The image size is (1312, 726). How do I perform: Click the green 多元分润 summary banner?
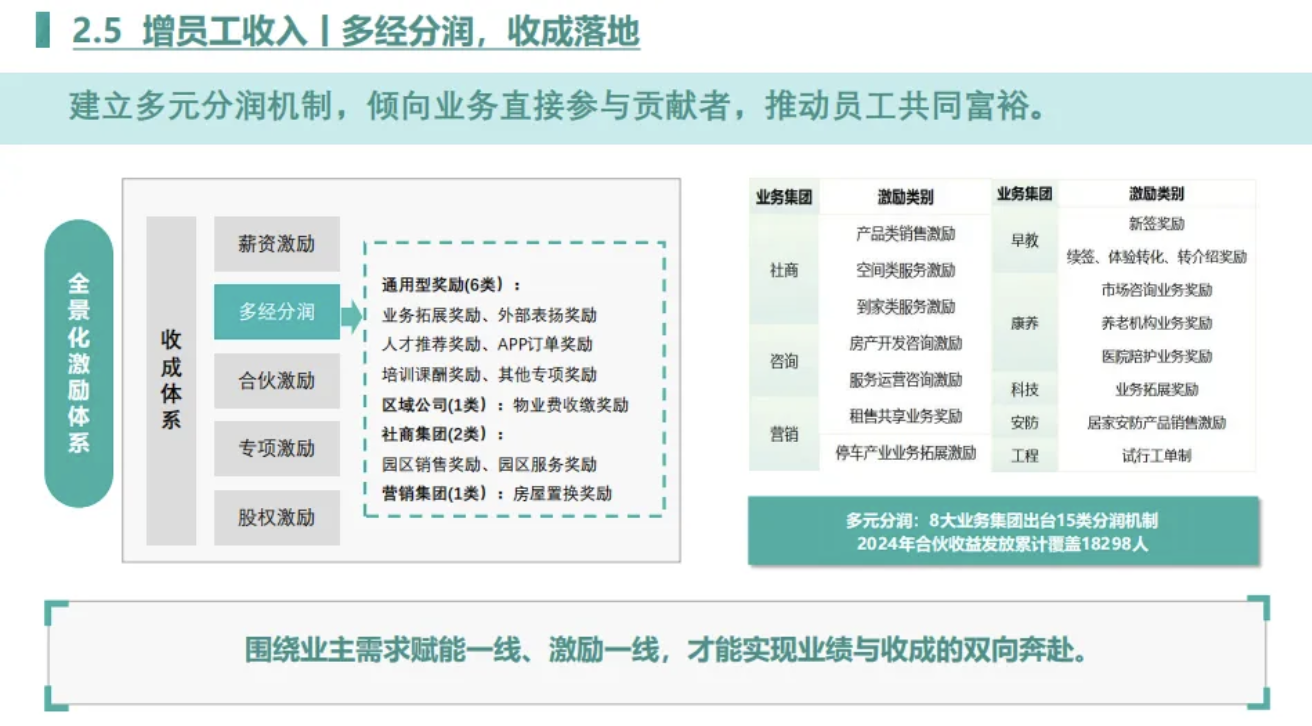pos(1001,532)
